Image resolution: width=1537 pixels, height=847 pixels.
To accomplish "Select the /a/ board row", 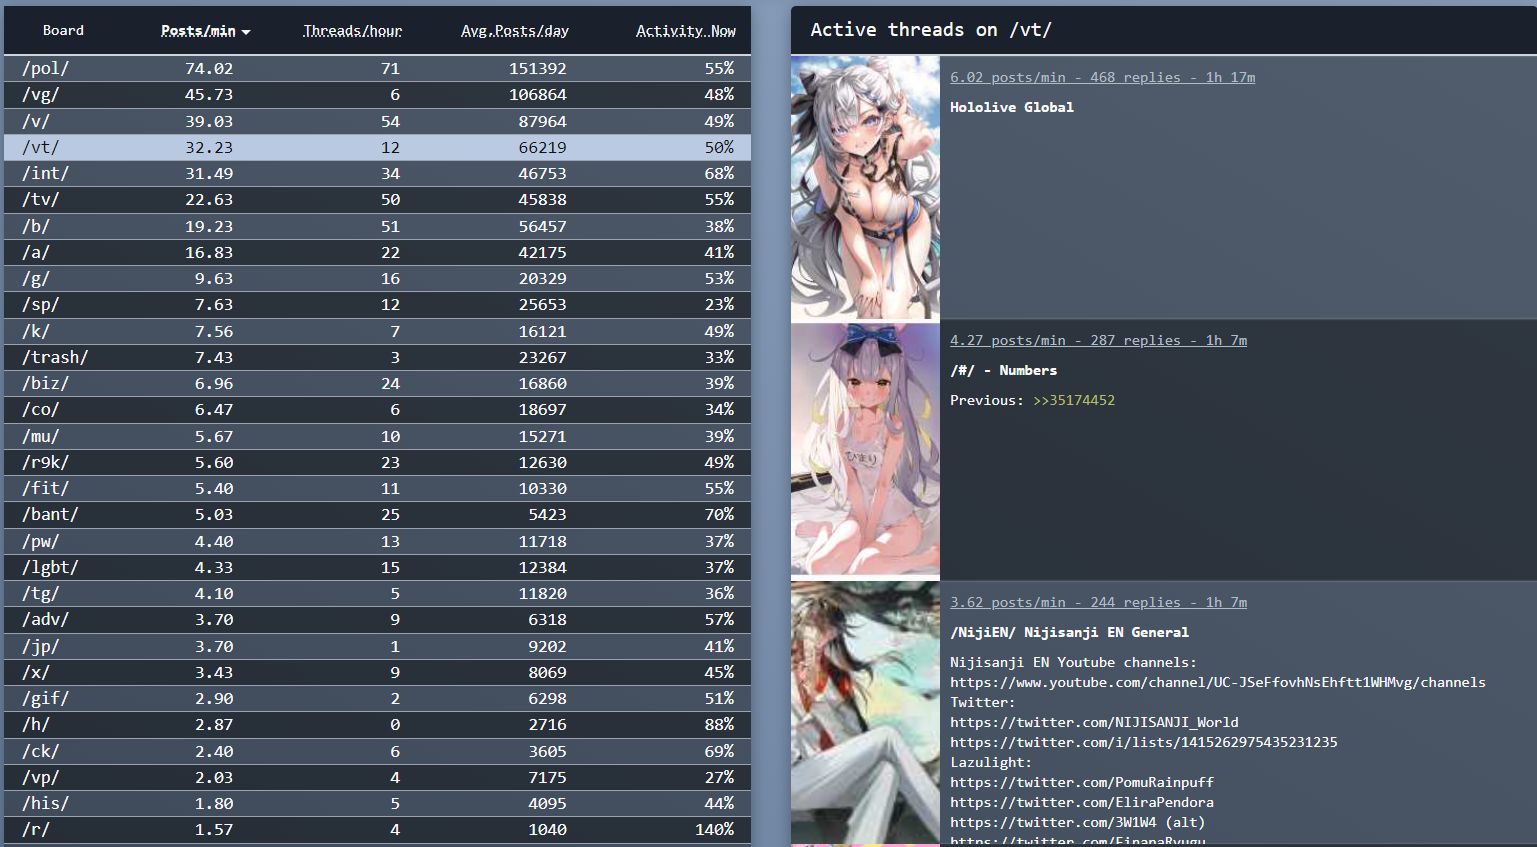I will click(x=377, y=252).
